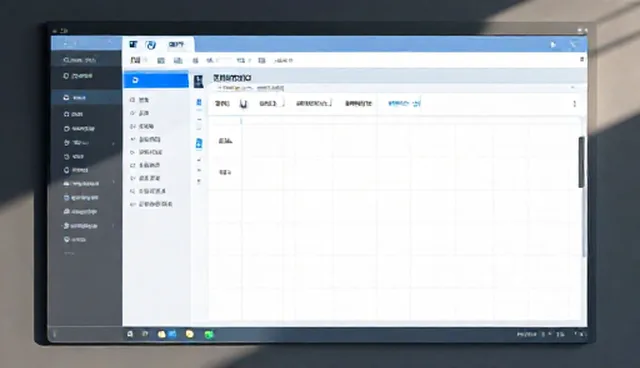Click the dark vertical scrollbar thumb on right edge
The image size is (640, 368).
click(x=581, y=162)
